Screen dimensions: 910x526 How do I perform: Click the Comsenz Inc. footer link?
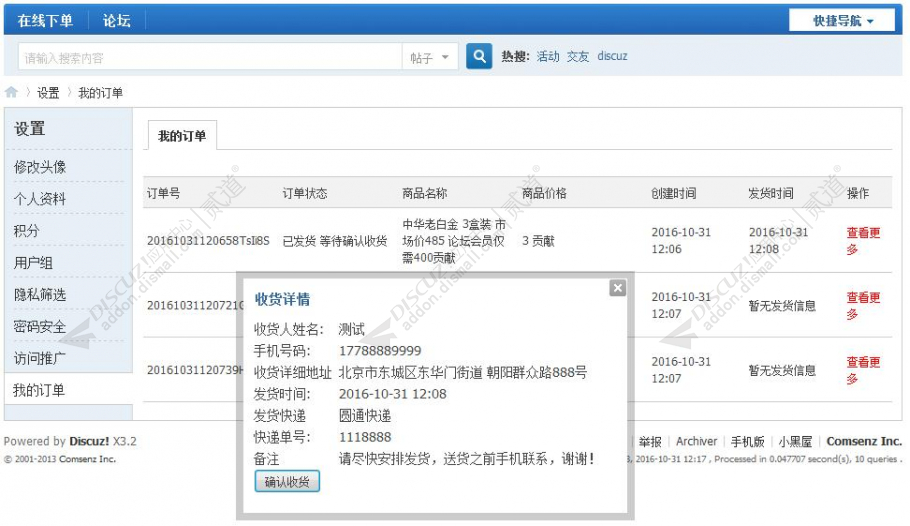click(x=864, y=441)
